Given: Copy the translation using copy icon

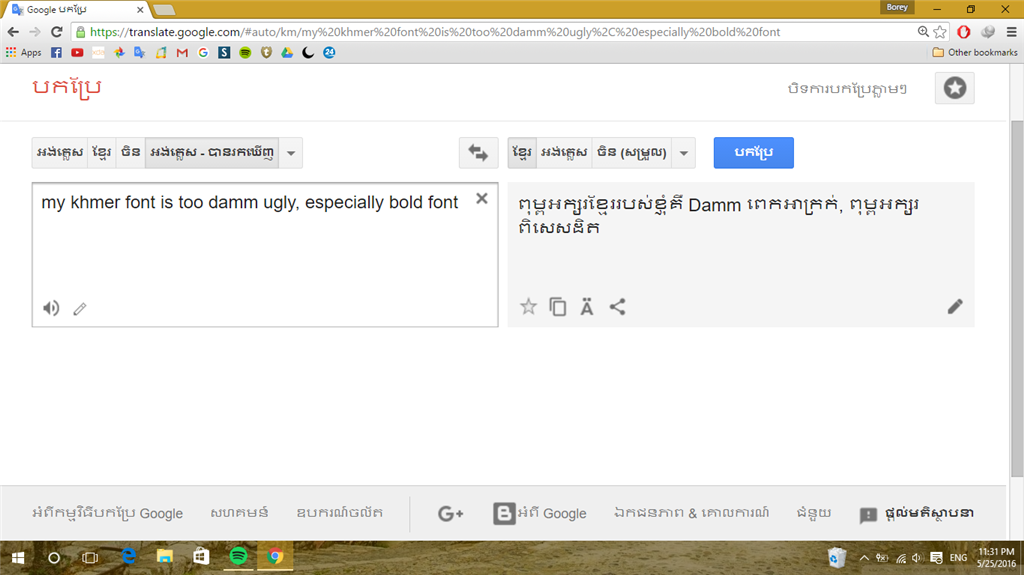Looking at the screenshot, I should coord(558,306).
